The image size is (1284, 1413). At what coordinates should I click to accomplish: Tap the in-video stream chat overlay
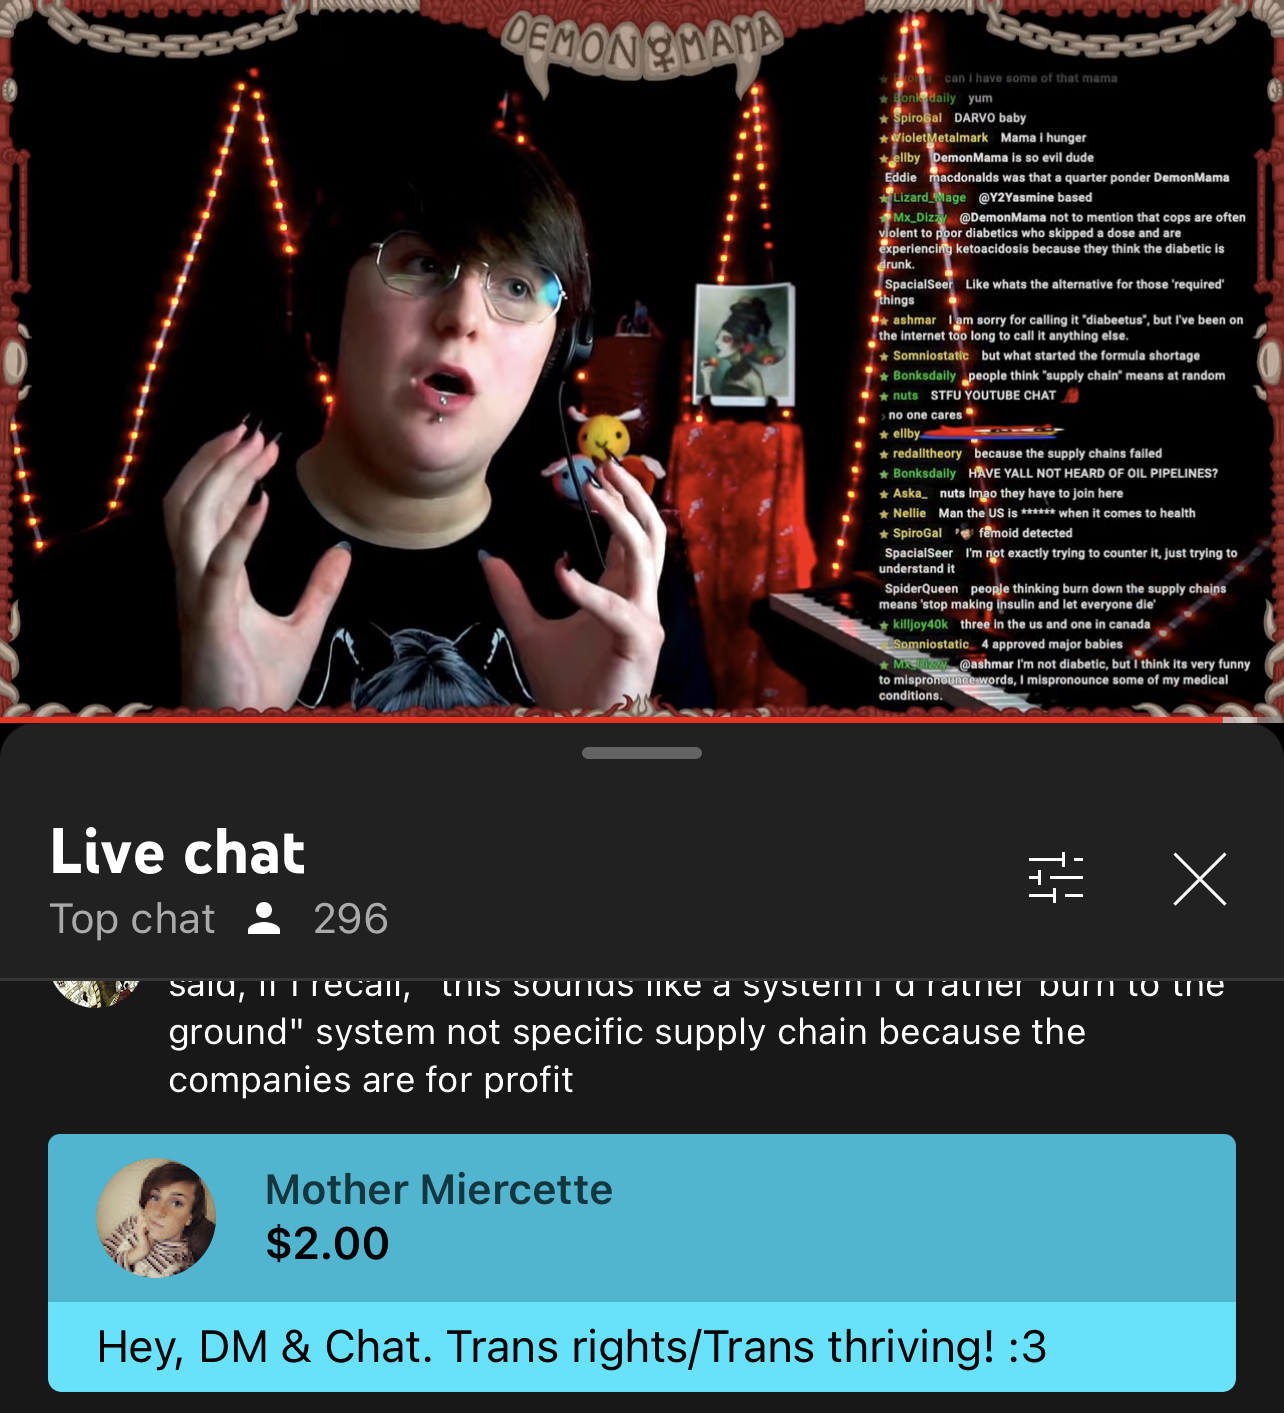(x=1063, y=386)
